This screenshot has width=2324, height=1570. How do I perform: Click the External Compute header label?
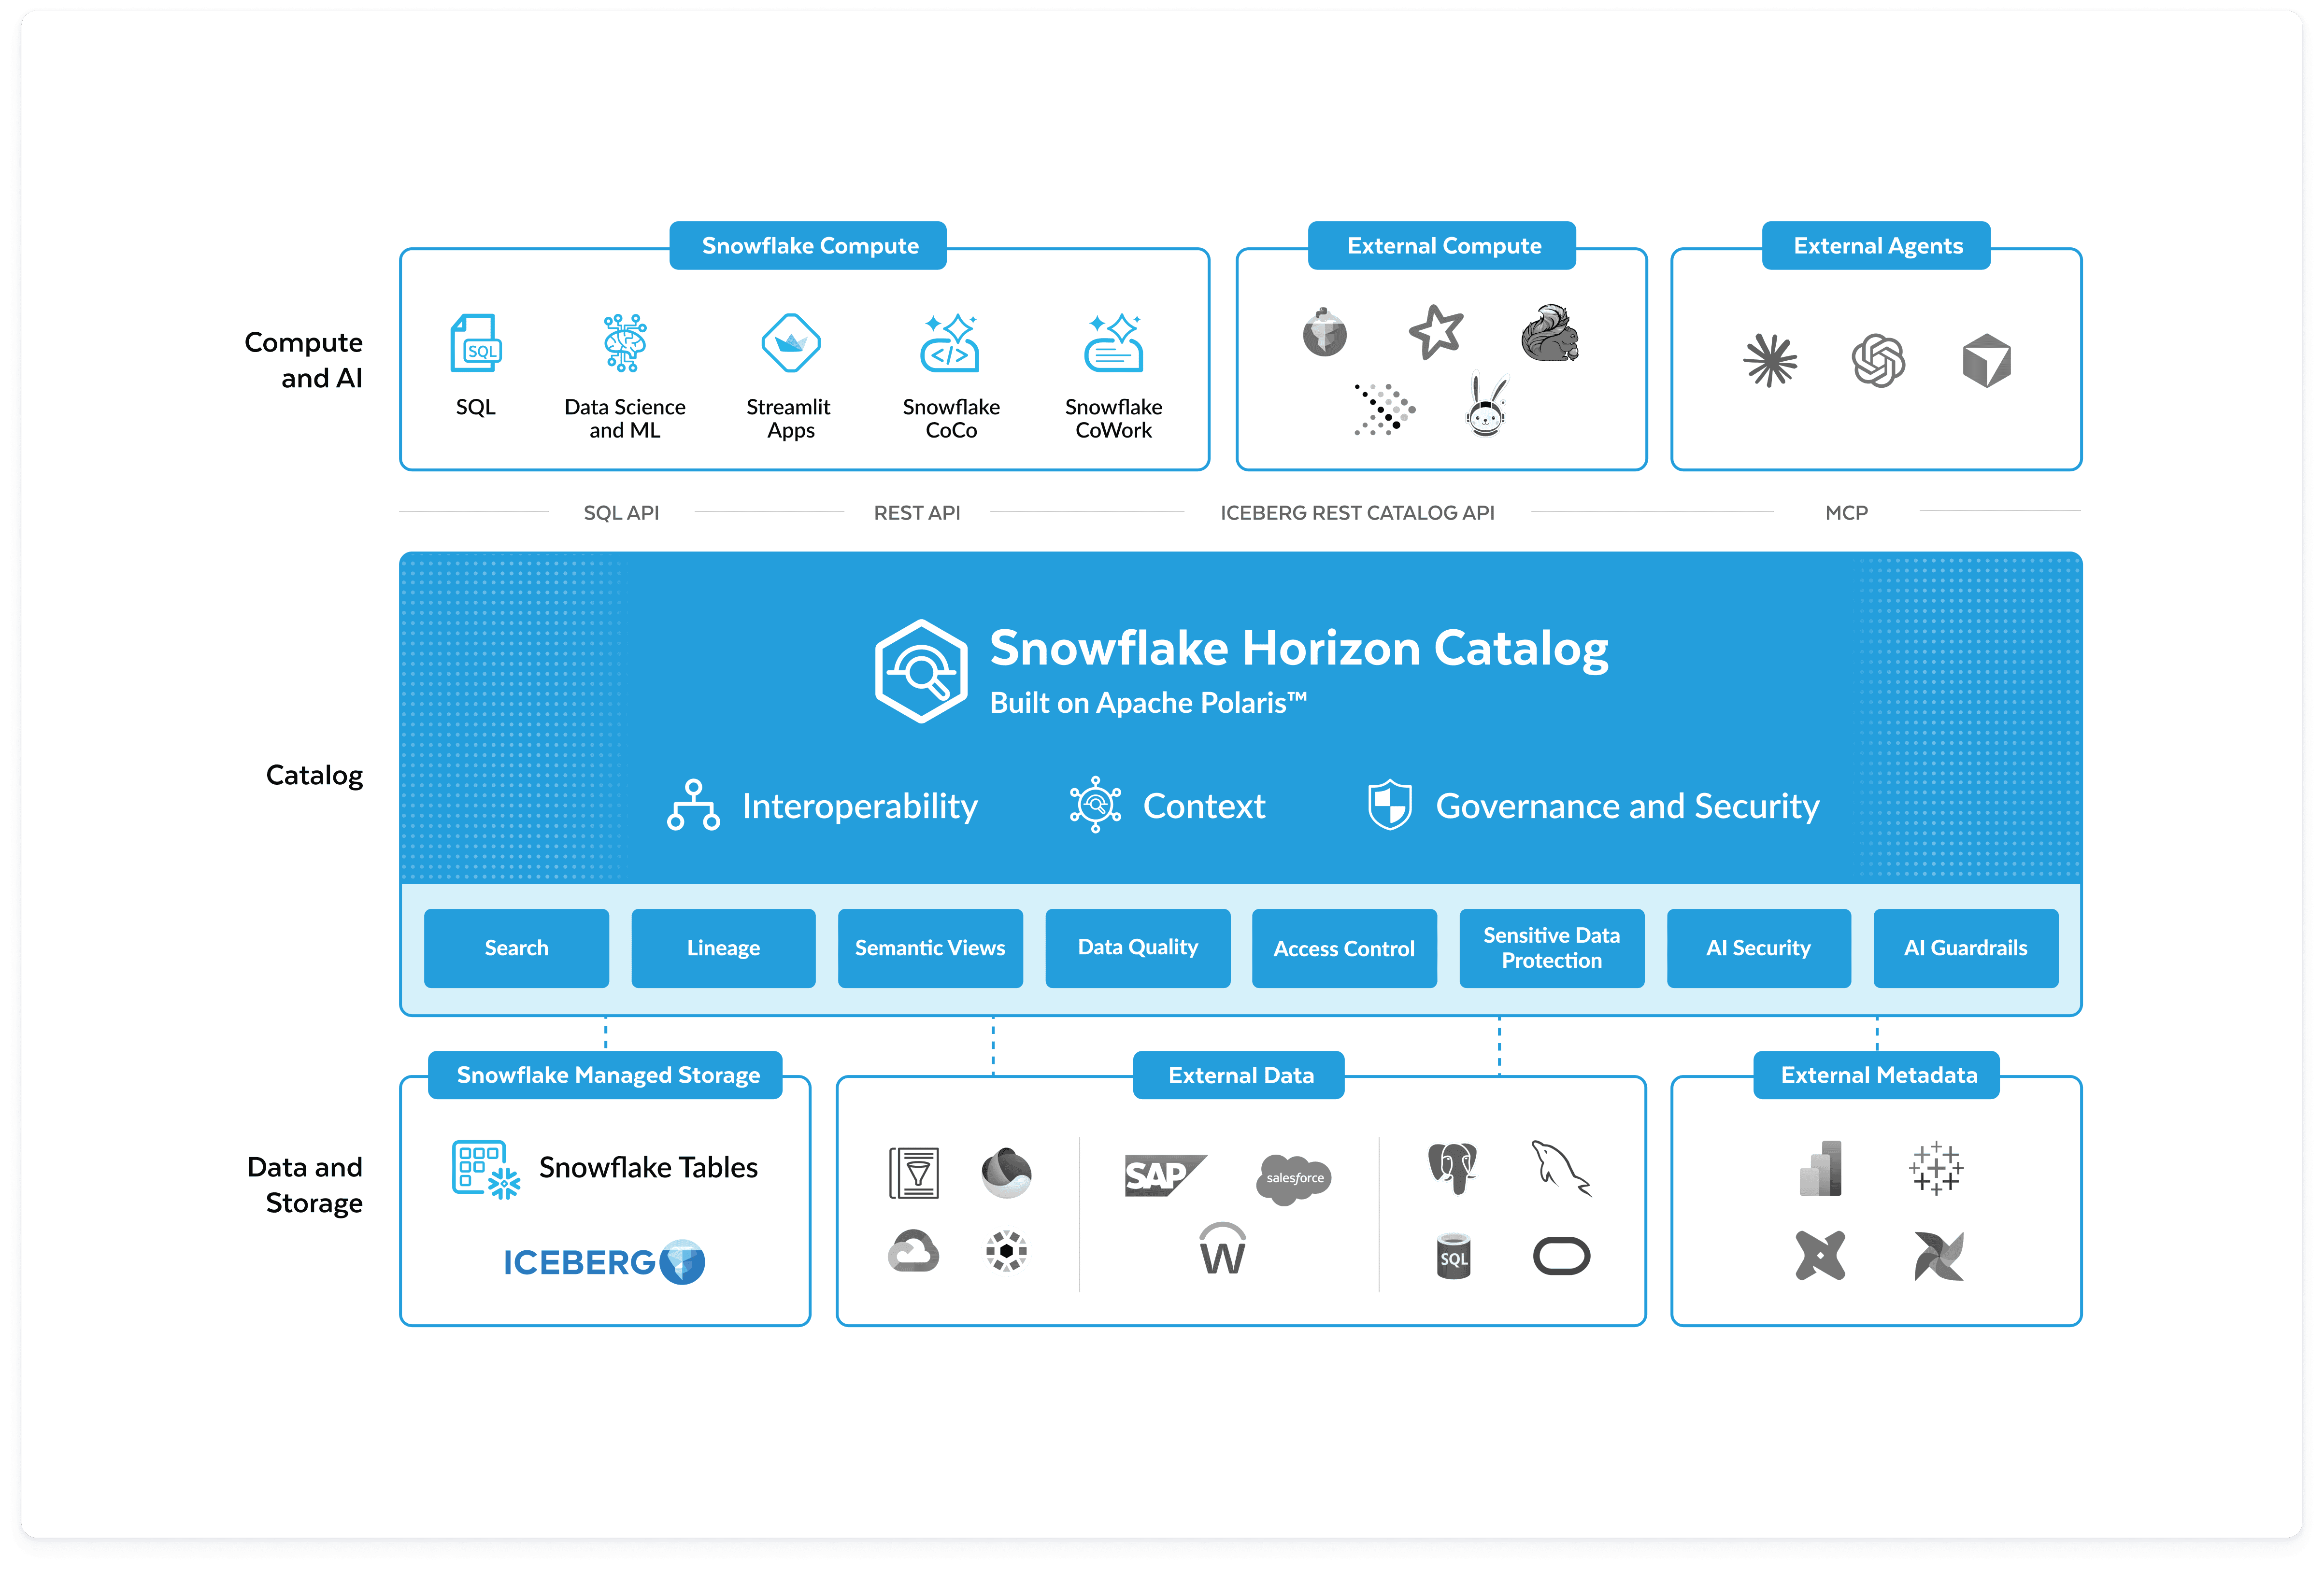(x=1442, y=245)
